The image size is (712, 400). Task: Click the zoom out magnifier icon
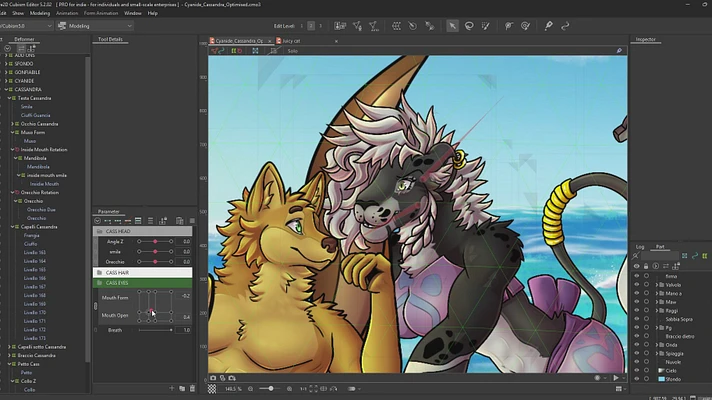[251, 389]
